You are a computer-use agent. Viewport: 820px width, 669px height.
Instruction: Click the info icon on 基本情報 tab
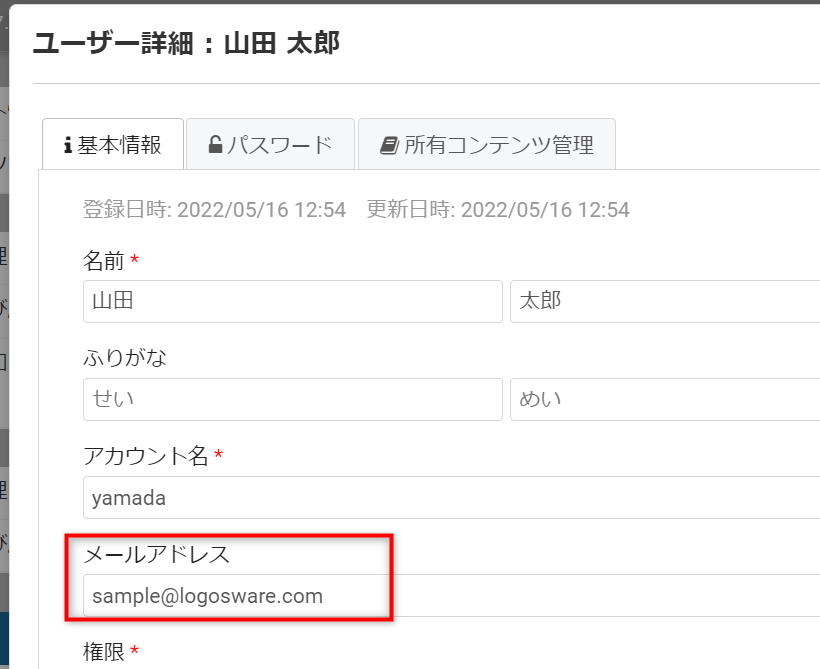coord(68,146)
